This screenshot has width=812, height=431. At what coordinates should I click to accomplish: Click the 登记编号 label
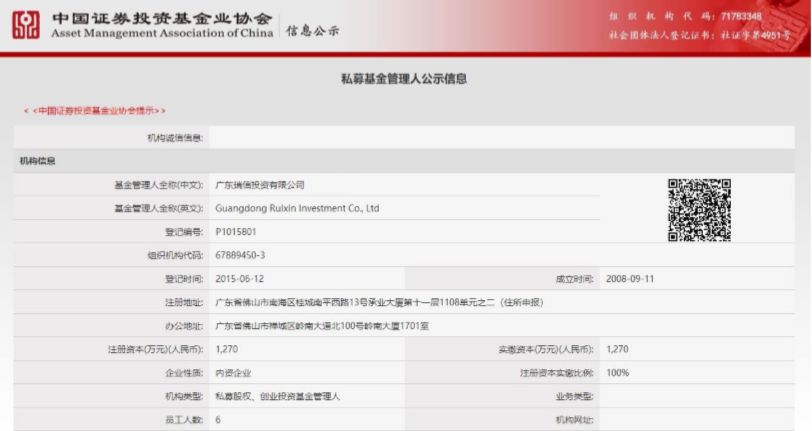pyautogui.click(x=184, y=232)
